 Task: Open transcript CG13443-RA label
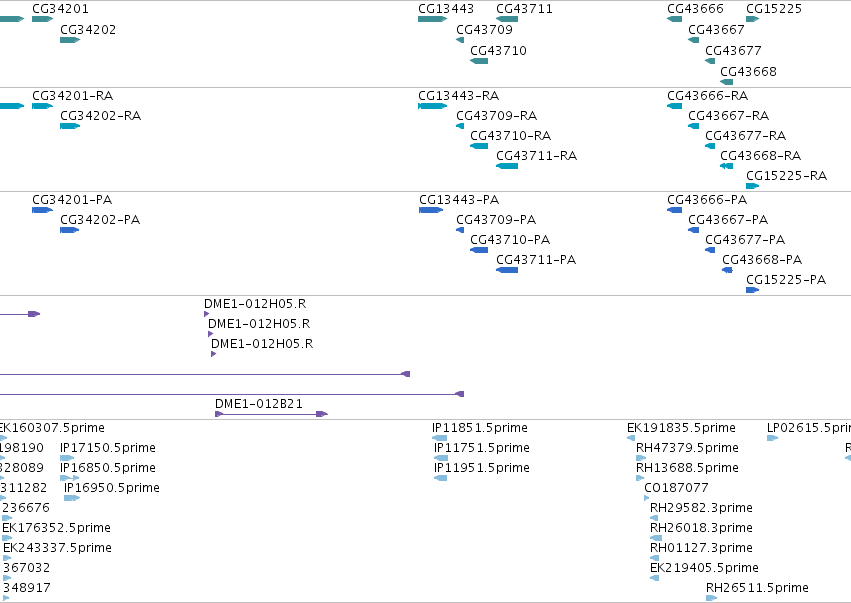pos(459,96)
